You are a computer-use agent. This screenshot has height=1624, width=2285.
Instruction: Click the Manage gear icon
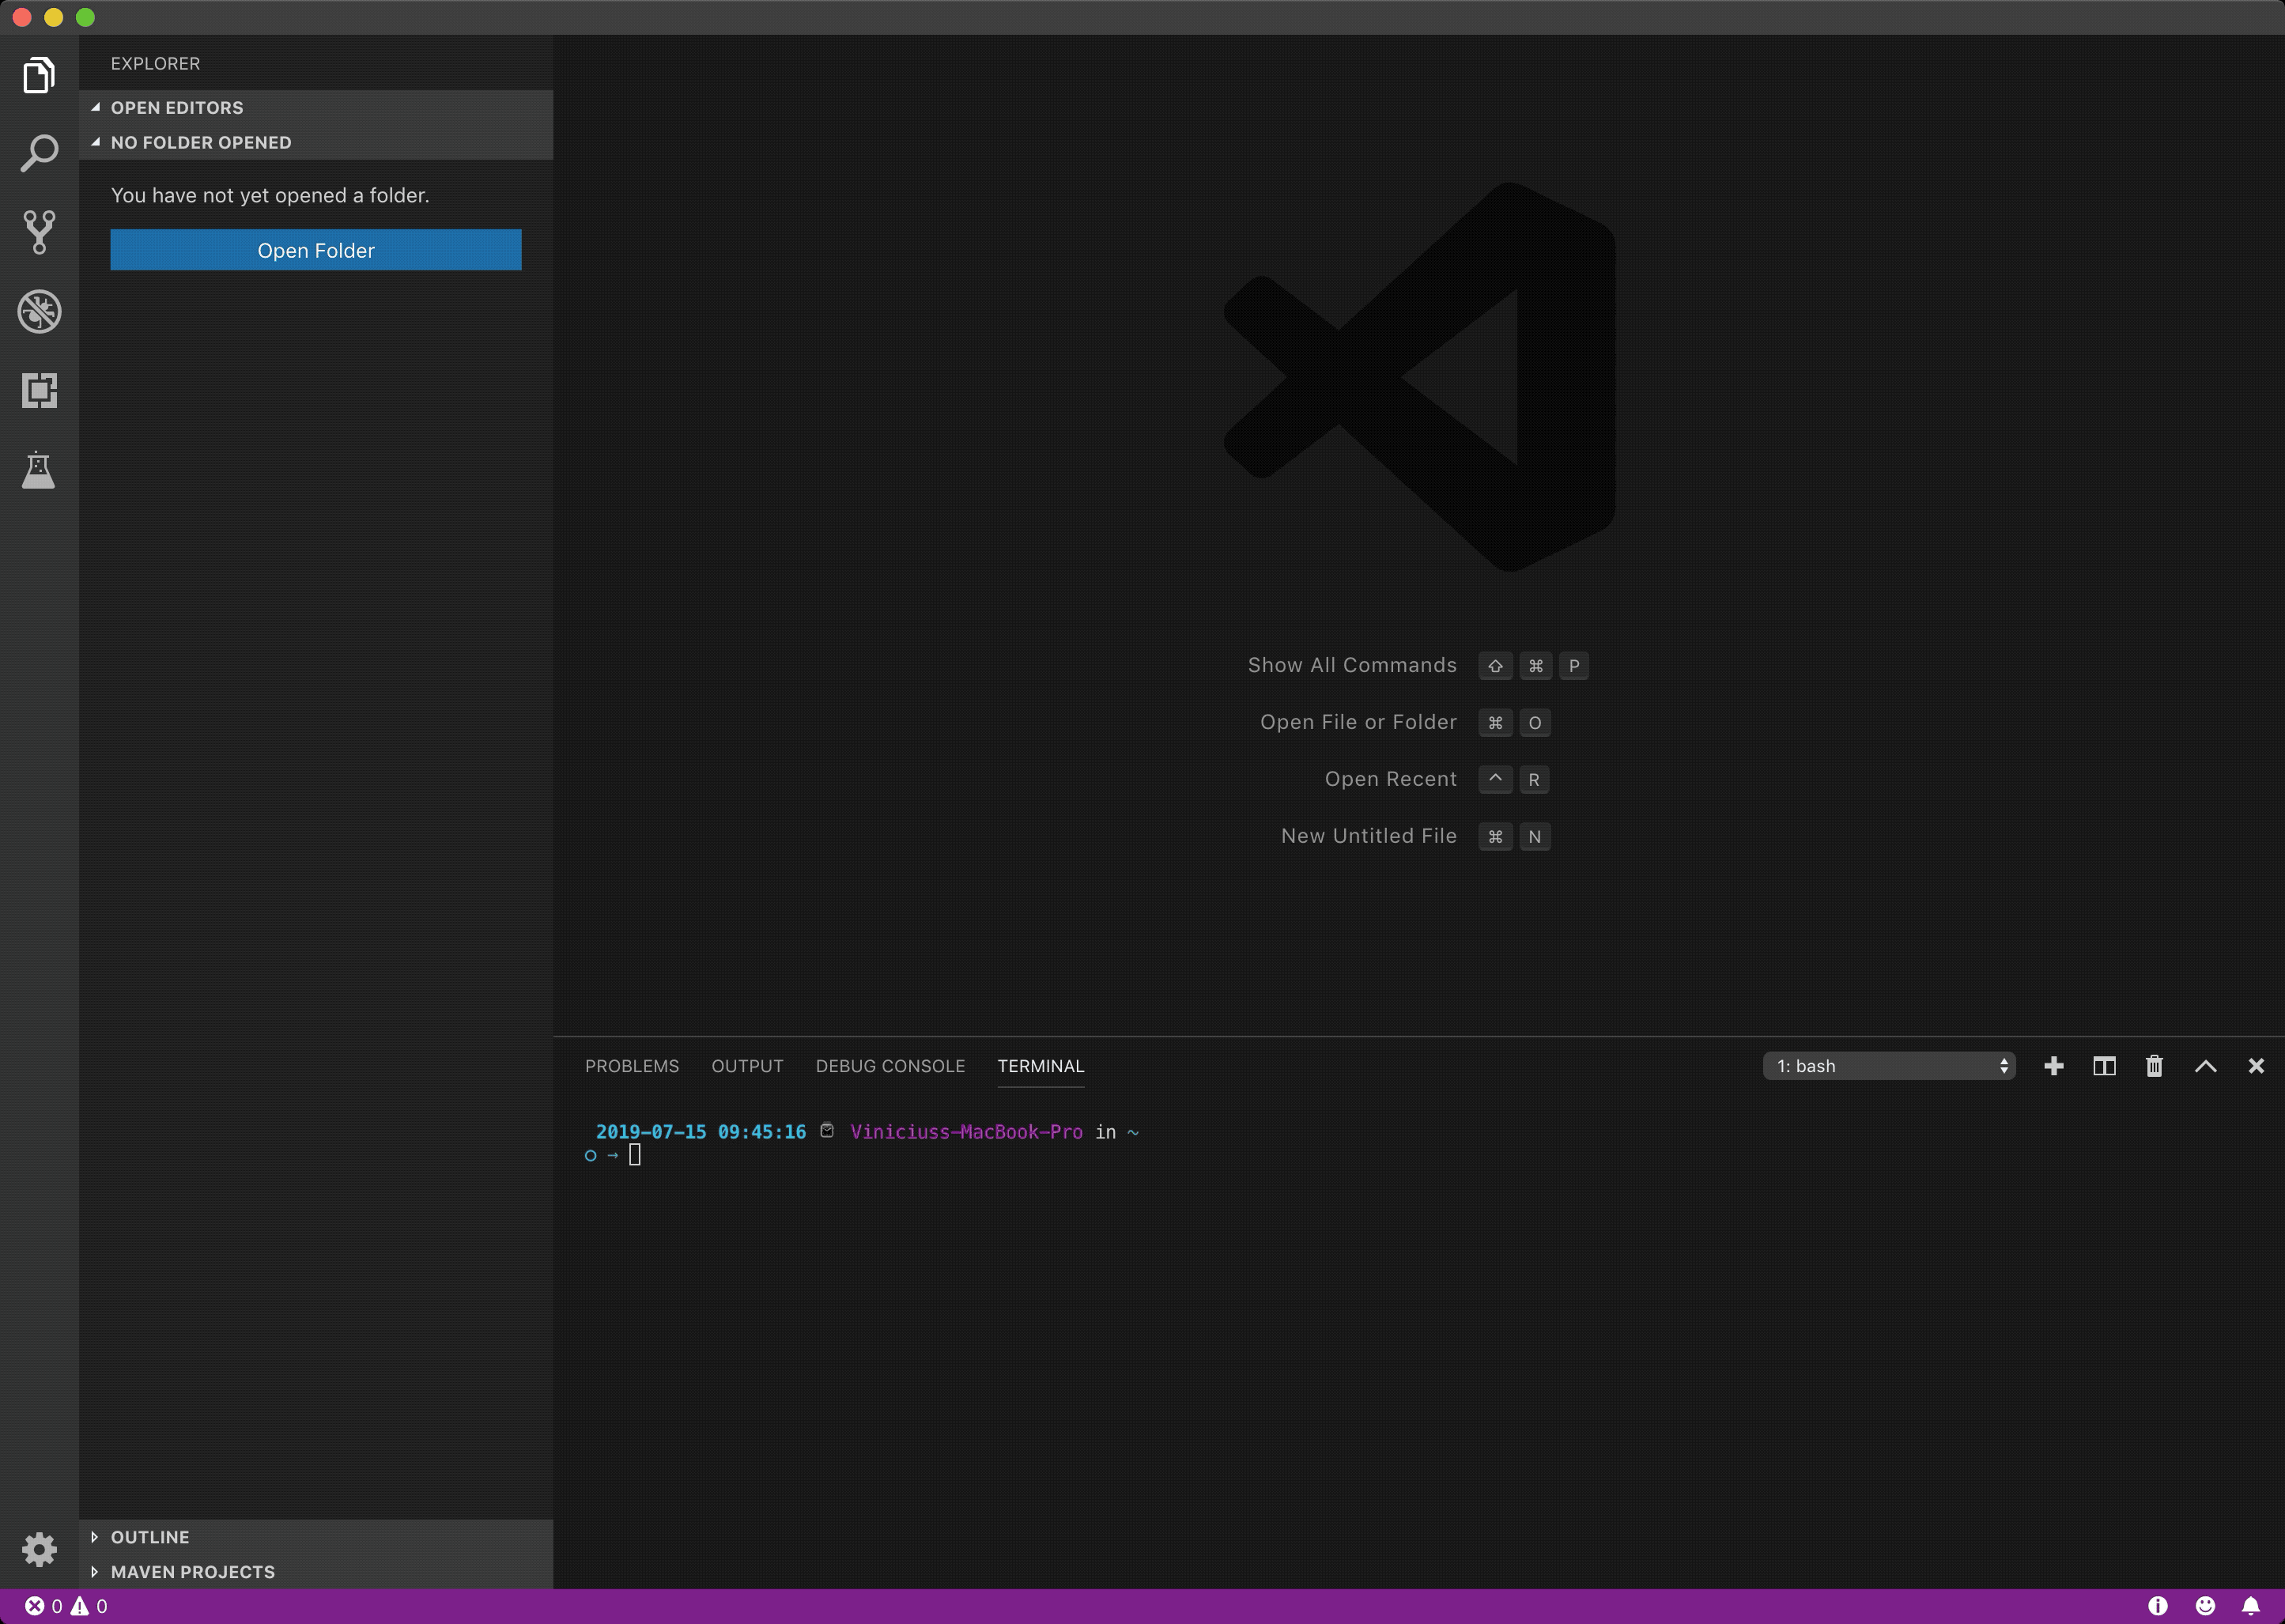(x=39, y=1549)
